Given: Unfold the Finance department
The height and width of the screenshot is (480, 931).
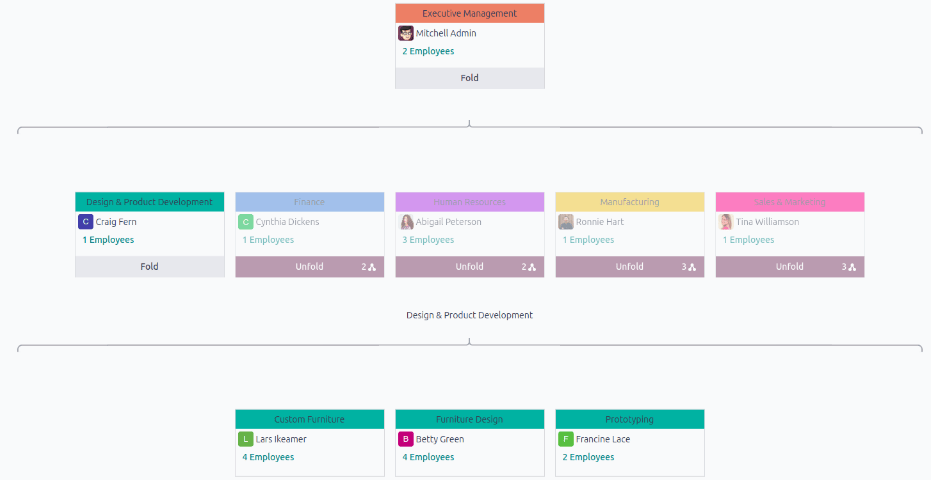Looking at the screenshot, I should point(309,267).
